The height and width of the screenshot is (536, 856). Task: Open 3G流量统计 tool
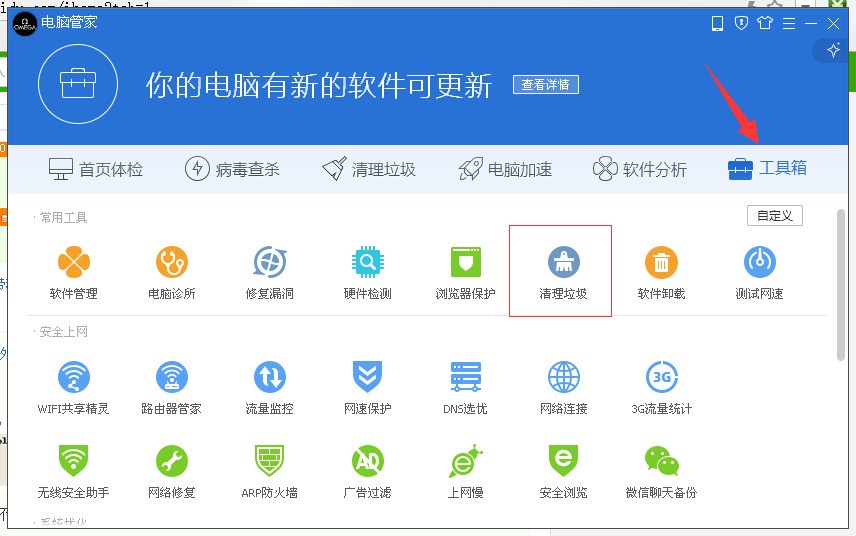(x=661, y=388)
